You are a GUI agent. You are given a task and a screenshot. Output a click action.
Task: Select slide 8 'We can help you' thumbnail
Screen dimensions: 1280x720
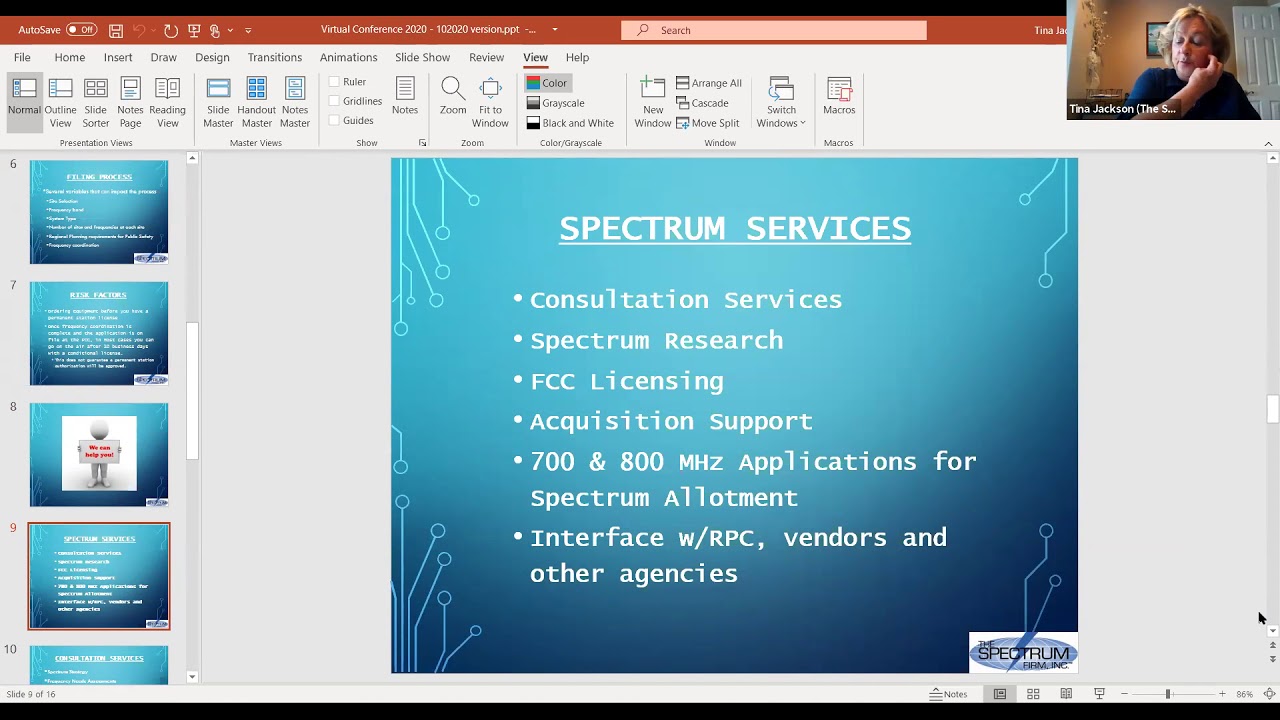click(99, 455)
